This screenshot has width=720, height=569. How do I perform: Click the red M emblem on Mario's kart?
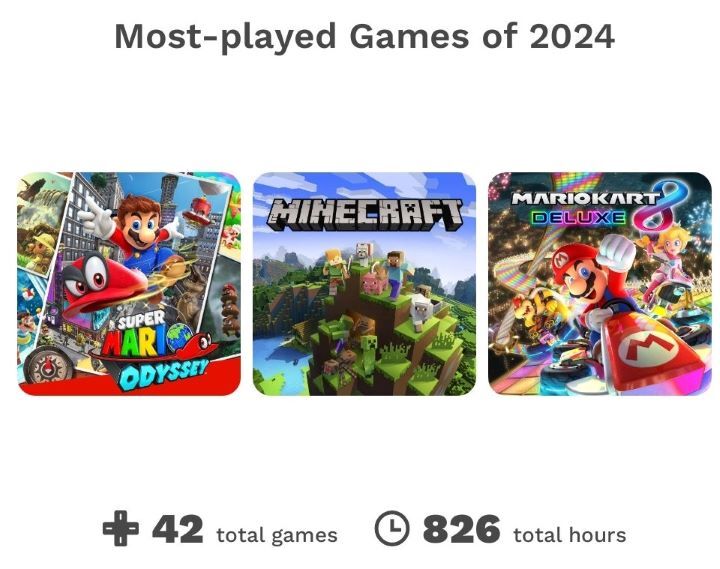(648, 351)
